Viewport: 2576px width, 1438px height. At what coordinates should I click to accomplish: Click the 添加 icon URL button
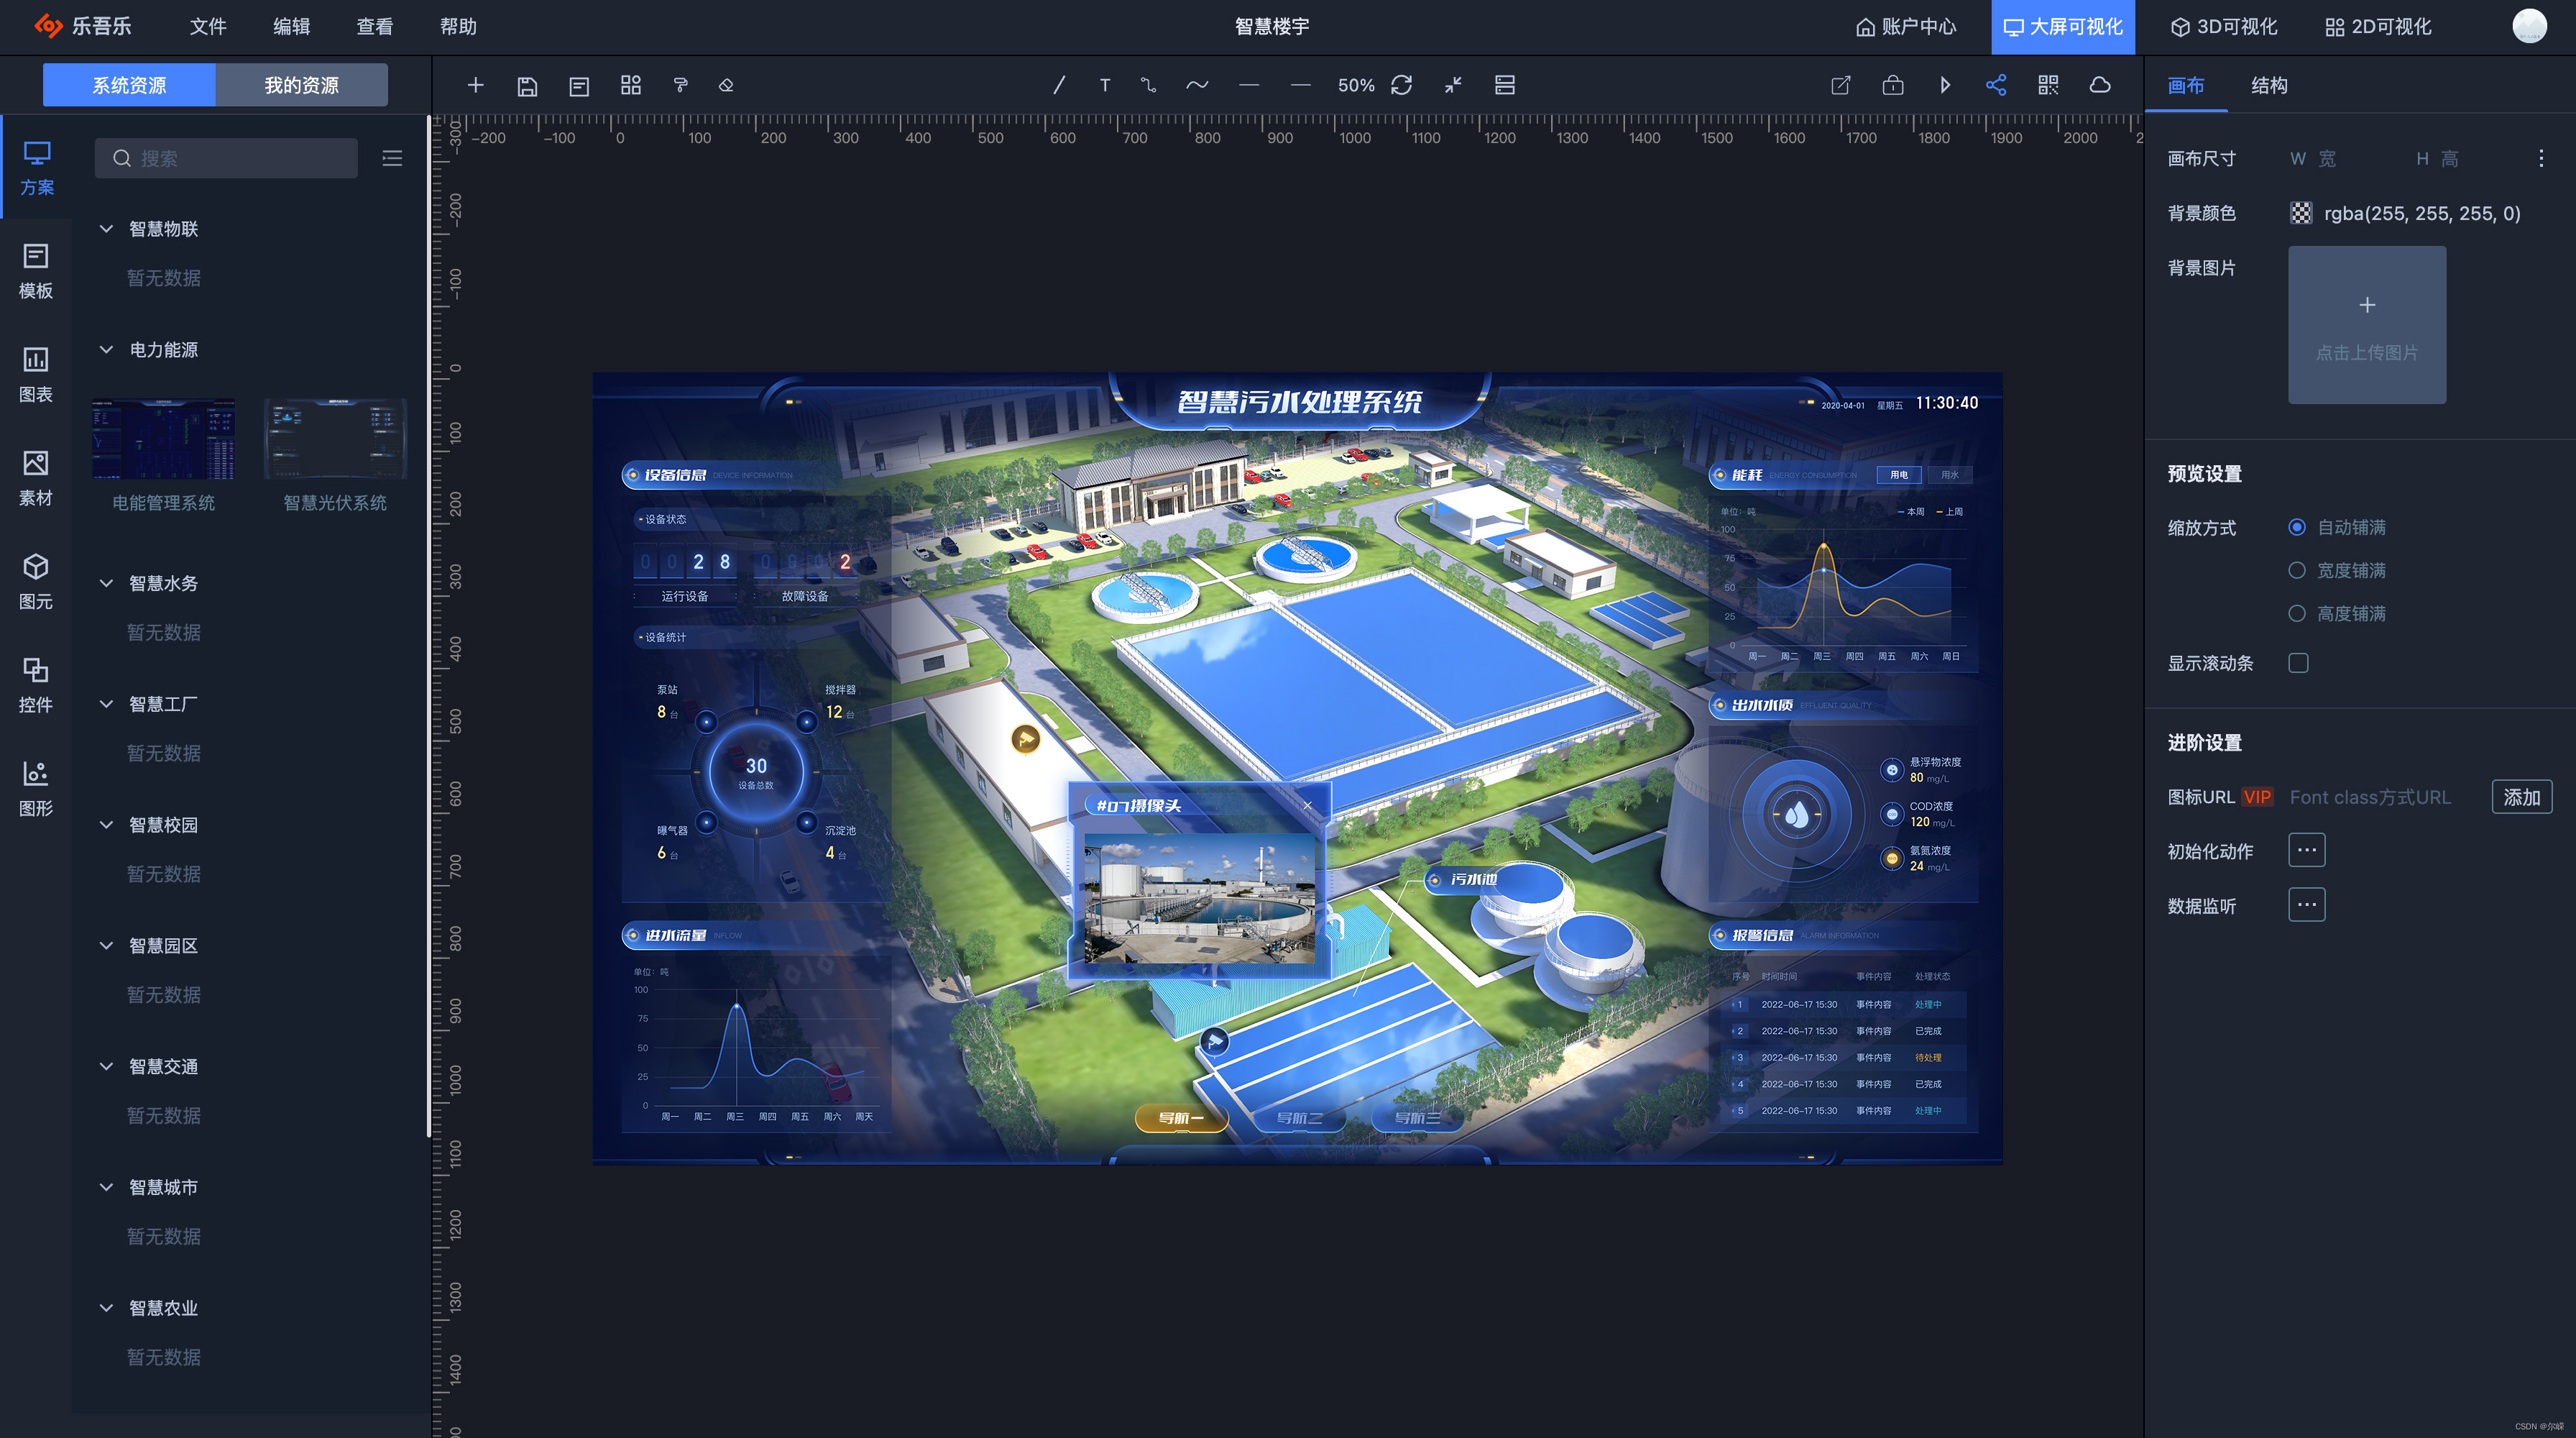click(x=2521, y=797)
